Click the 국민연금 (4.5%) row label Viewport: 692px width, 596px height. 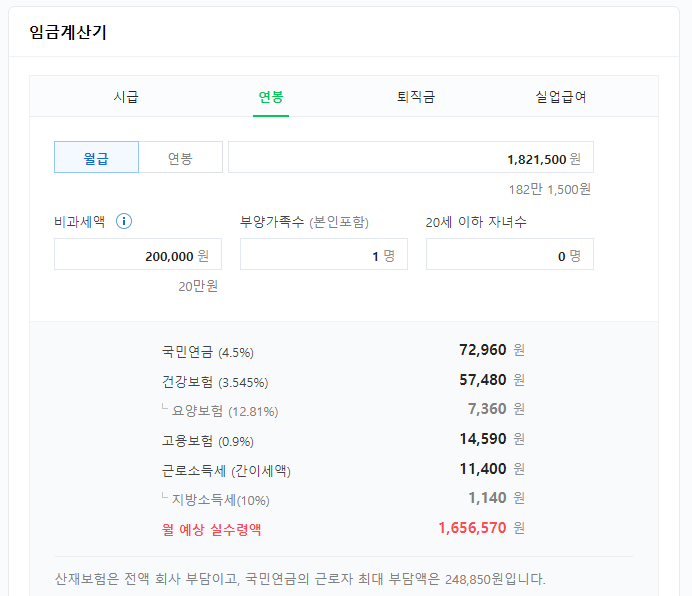tap(207, 352)
